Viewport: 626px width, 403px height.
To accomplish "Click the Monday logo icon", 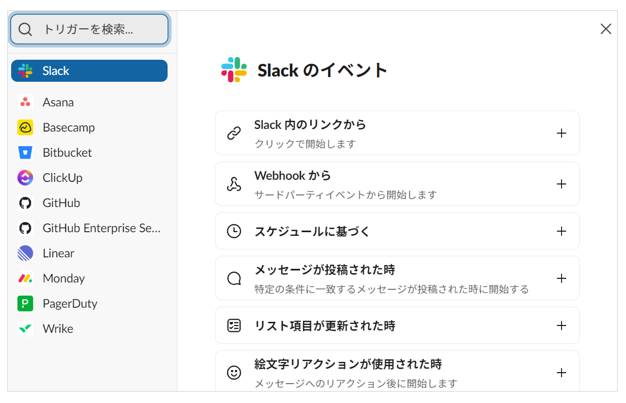I will click(25, 278).
